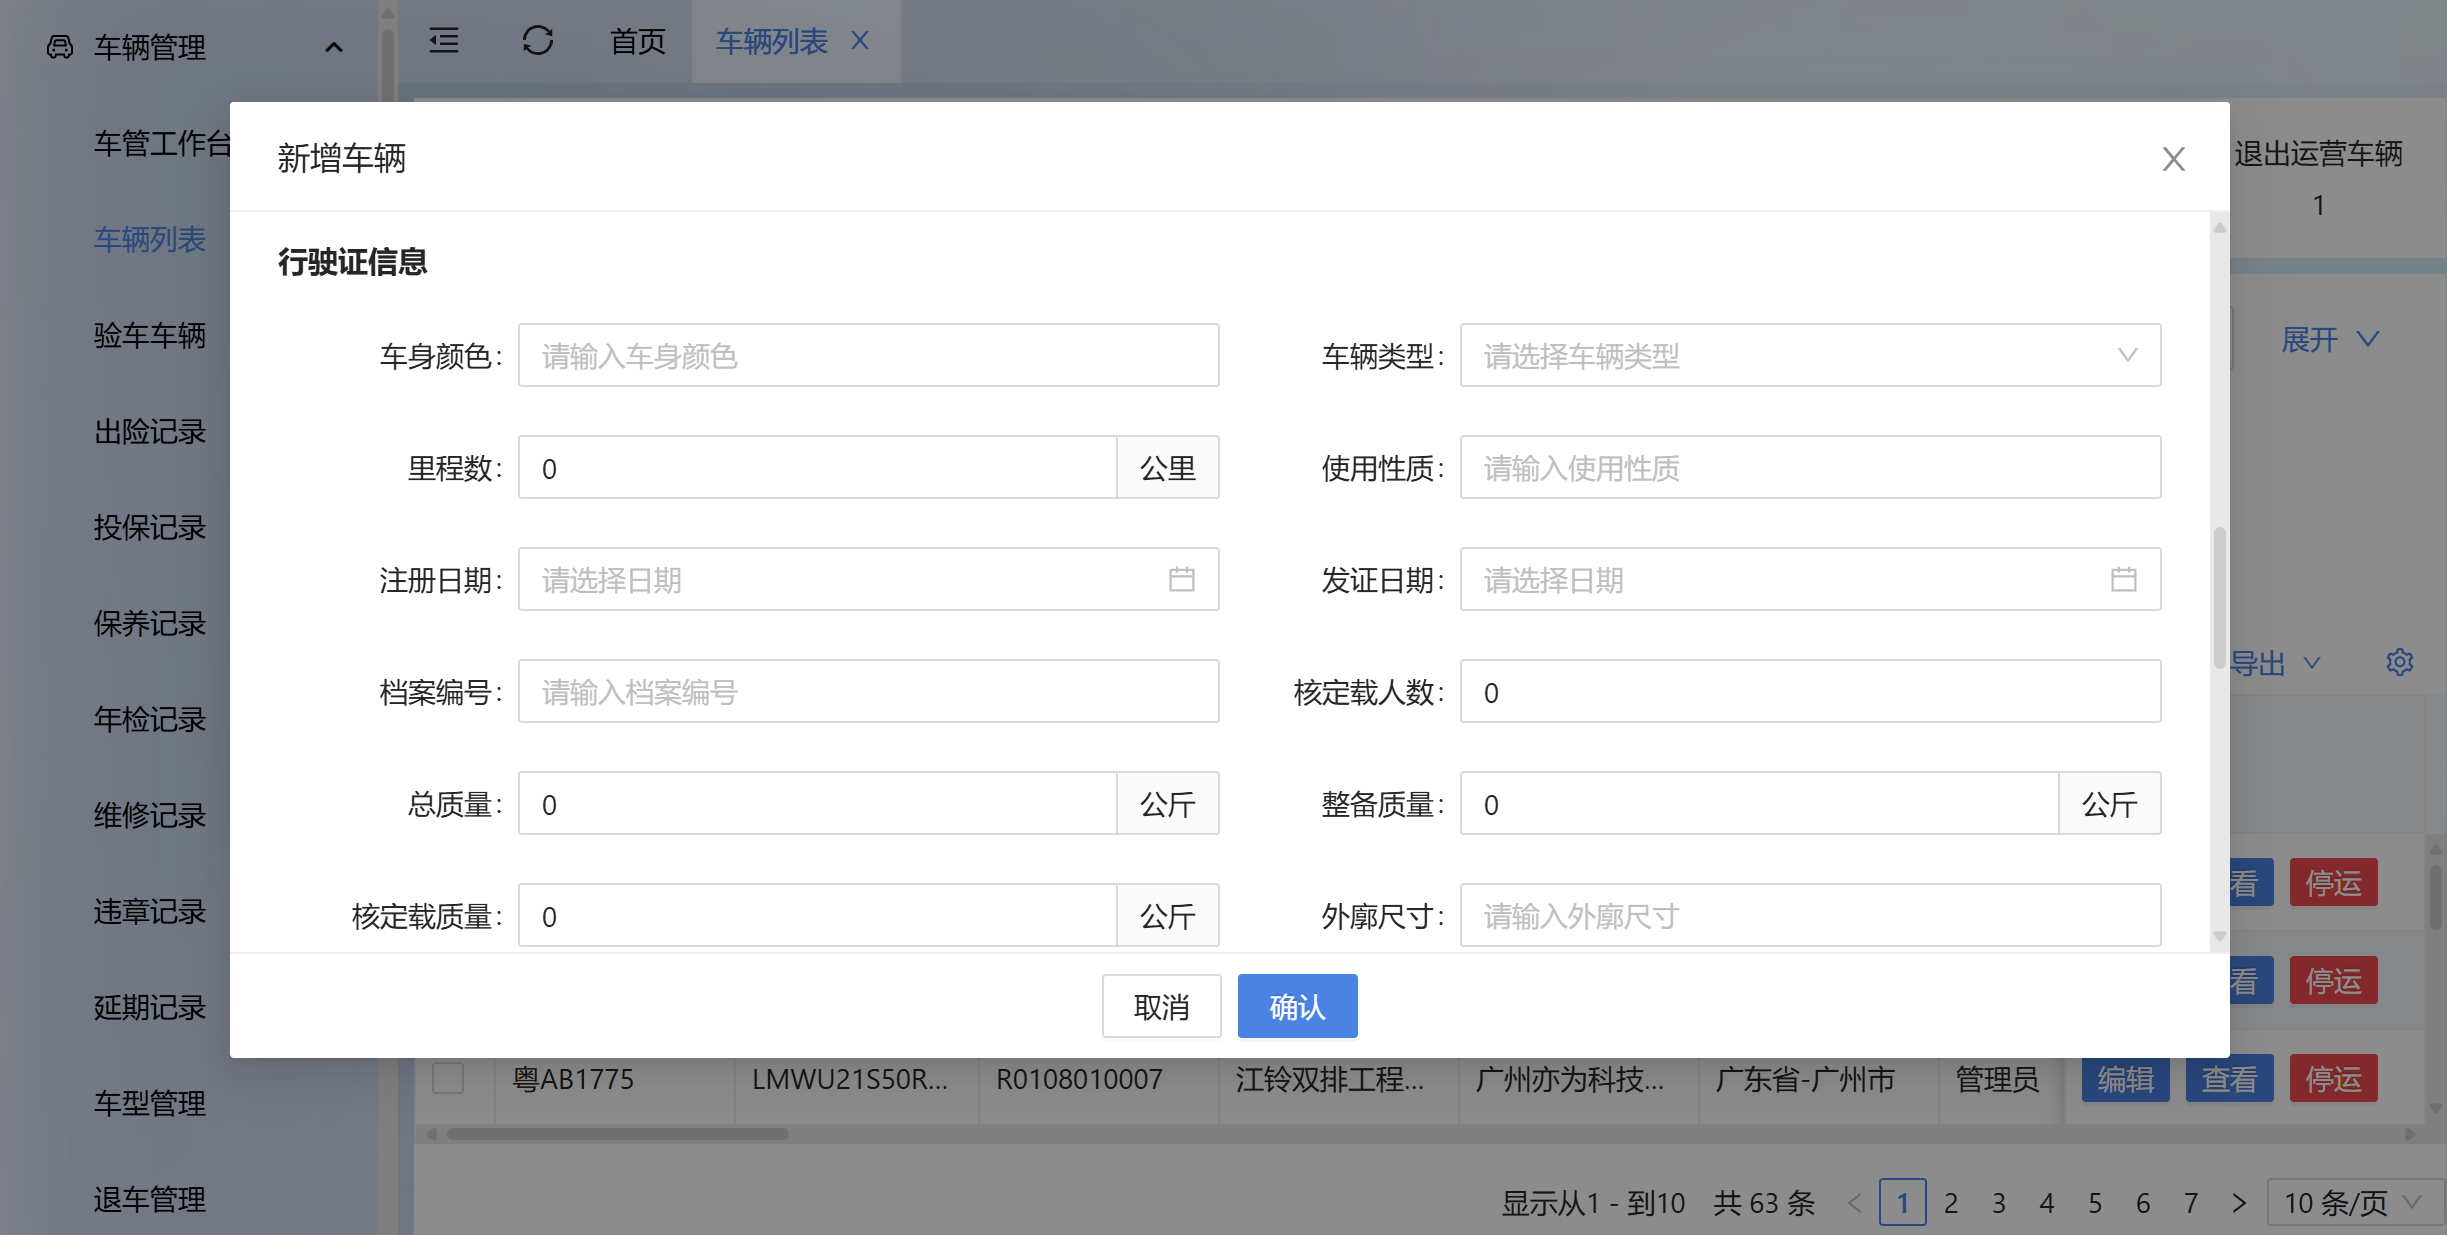Open the 车辆类型 dropdown
The width and height of the screenshot is (2447, 1235).
(1809, 356)
